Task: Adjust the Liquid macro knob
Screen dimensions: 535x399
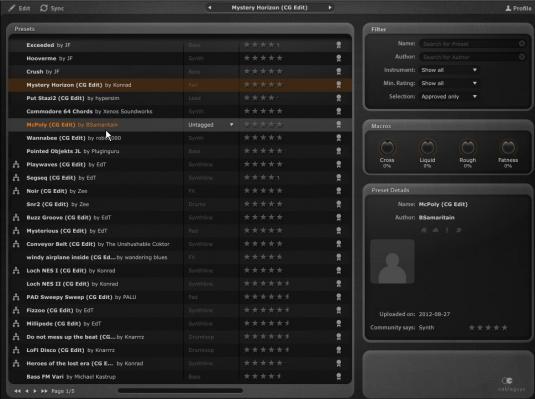Action: (427, 148)
